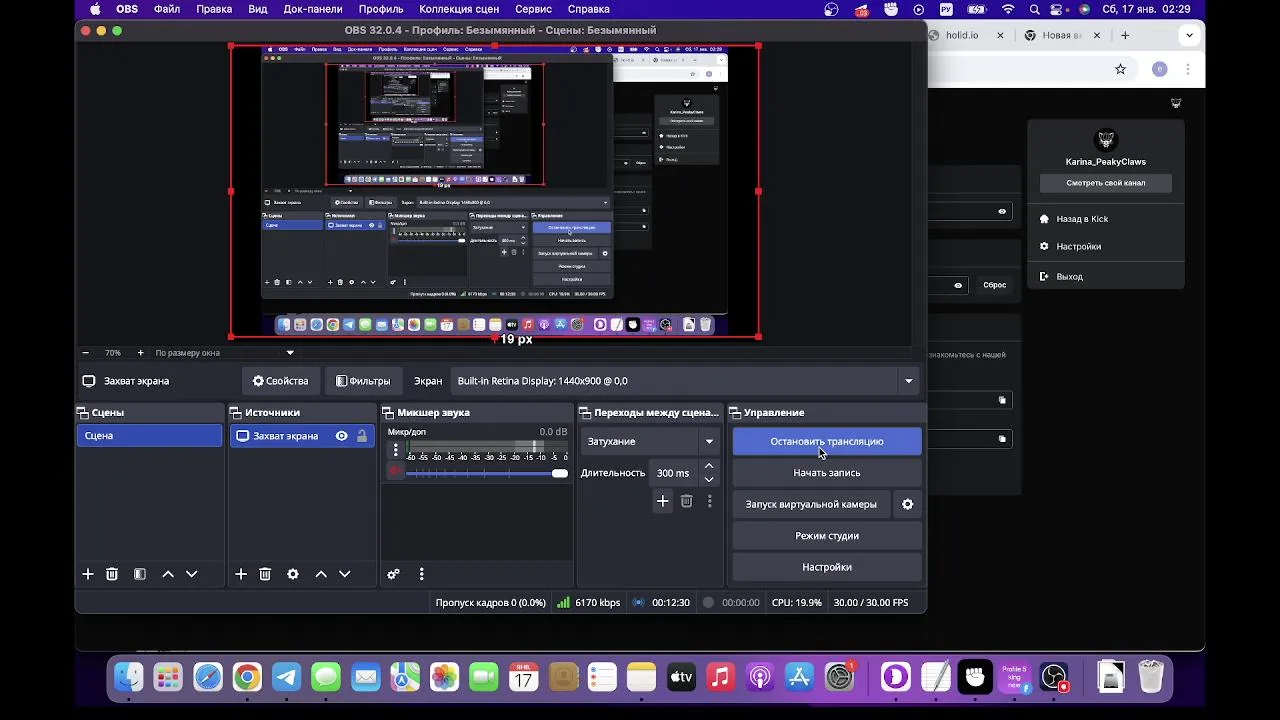Viewport: 1280px width, 720px height.
Task: Add a scene transition with the plus icon
Action: point(662,501)
